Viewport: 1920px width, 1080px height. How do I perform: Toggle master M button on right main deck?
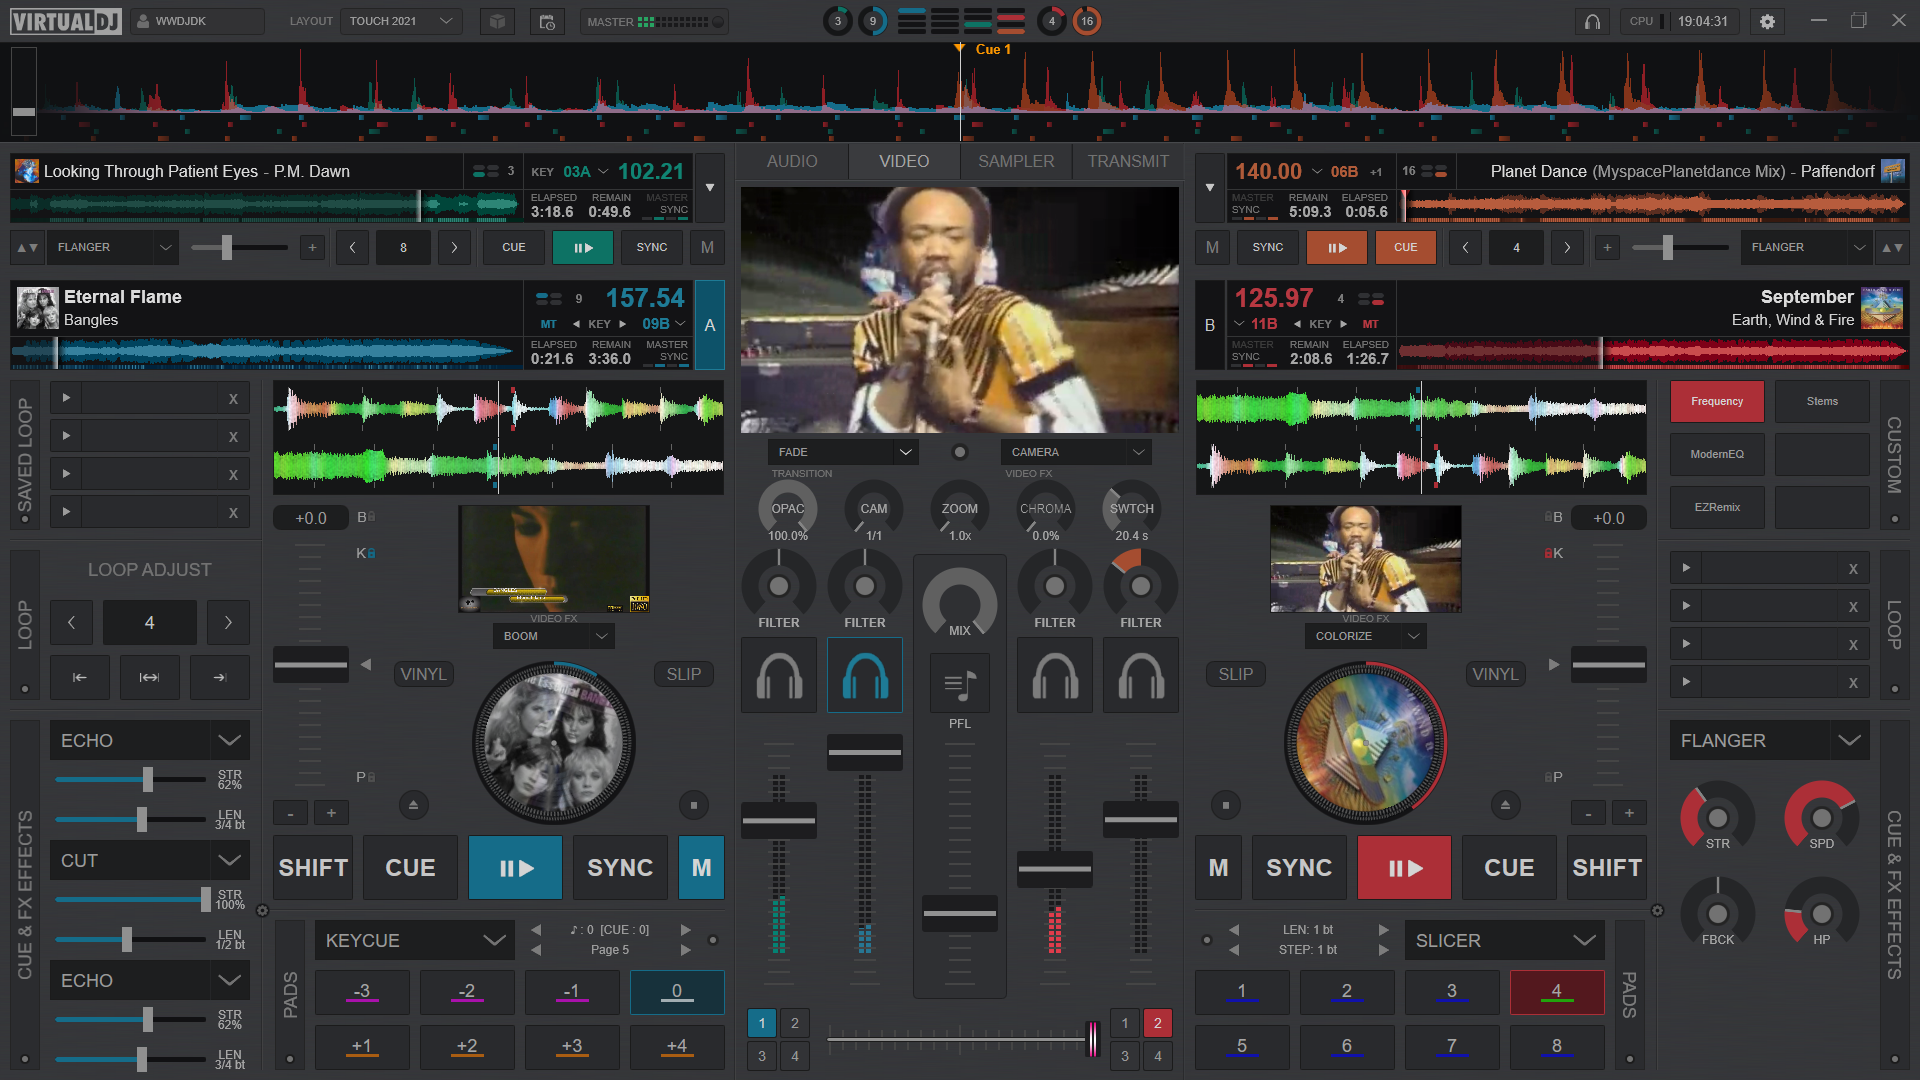pyautogui.click(x=1218, y=867)
